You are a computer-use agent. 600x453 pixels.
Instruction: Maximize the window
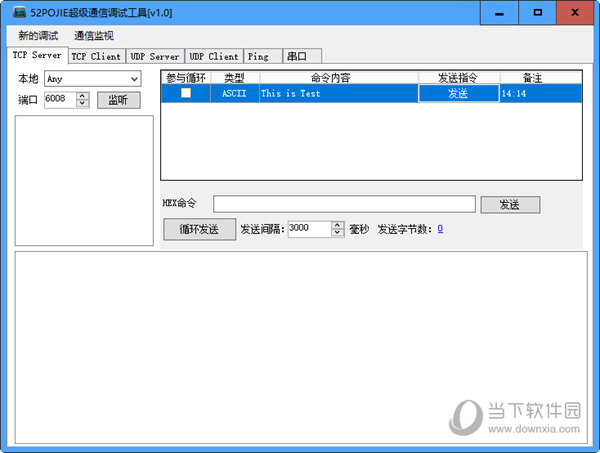[537, 13]
